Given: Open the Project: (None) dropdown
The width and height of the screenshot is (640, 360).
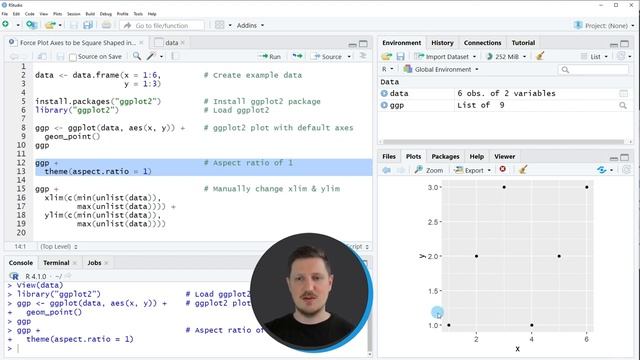Looking at the screenshot, I should [604, 25].
